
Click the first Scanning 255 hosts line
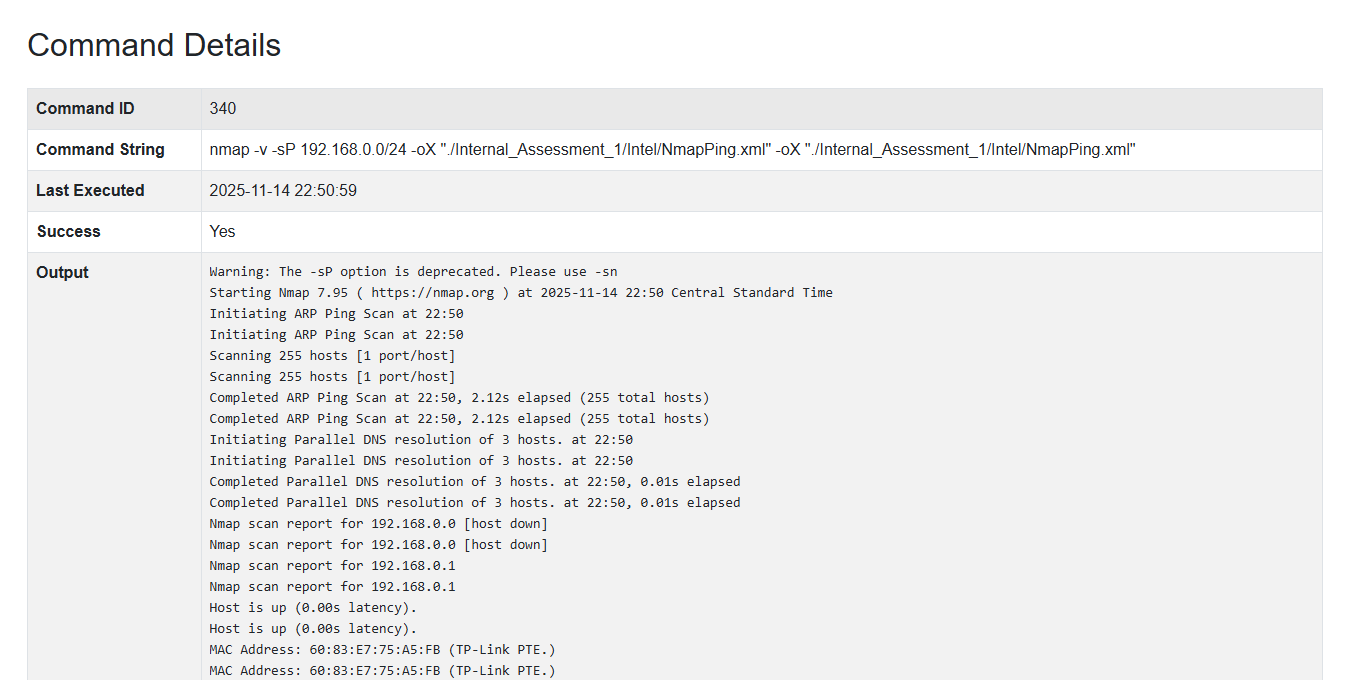tap(332, 356)
